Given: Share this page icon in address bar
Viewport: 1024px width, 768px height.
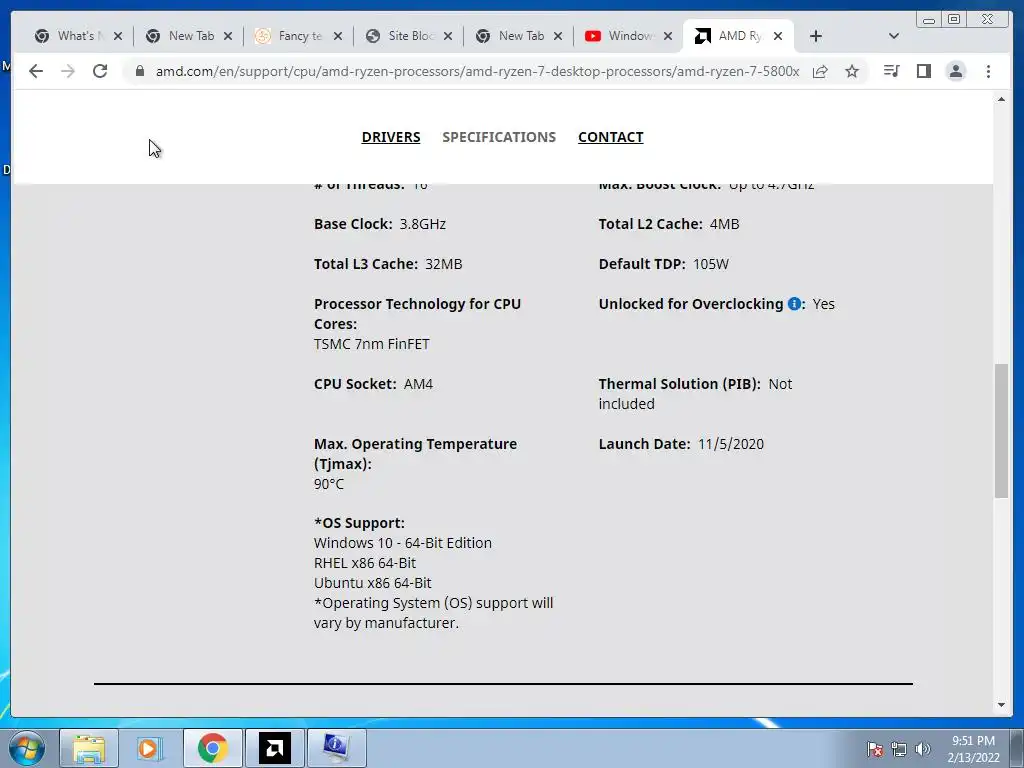Looking at the screenshot, I should pyautogui.click(x=820, y=71).
